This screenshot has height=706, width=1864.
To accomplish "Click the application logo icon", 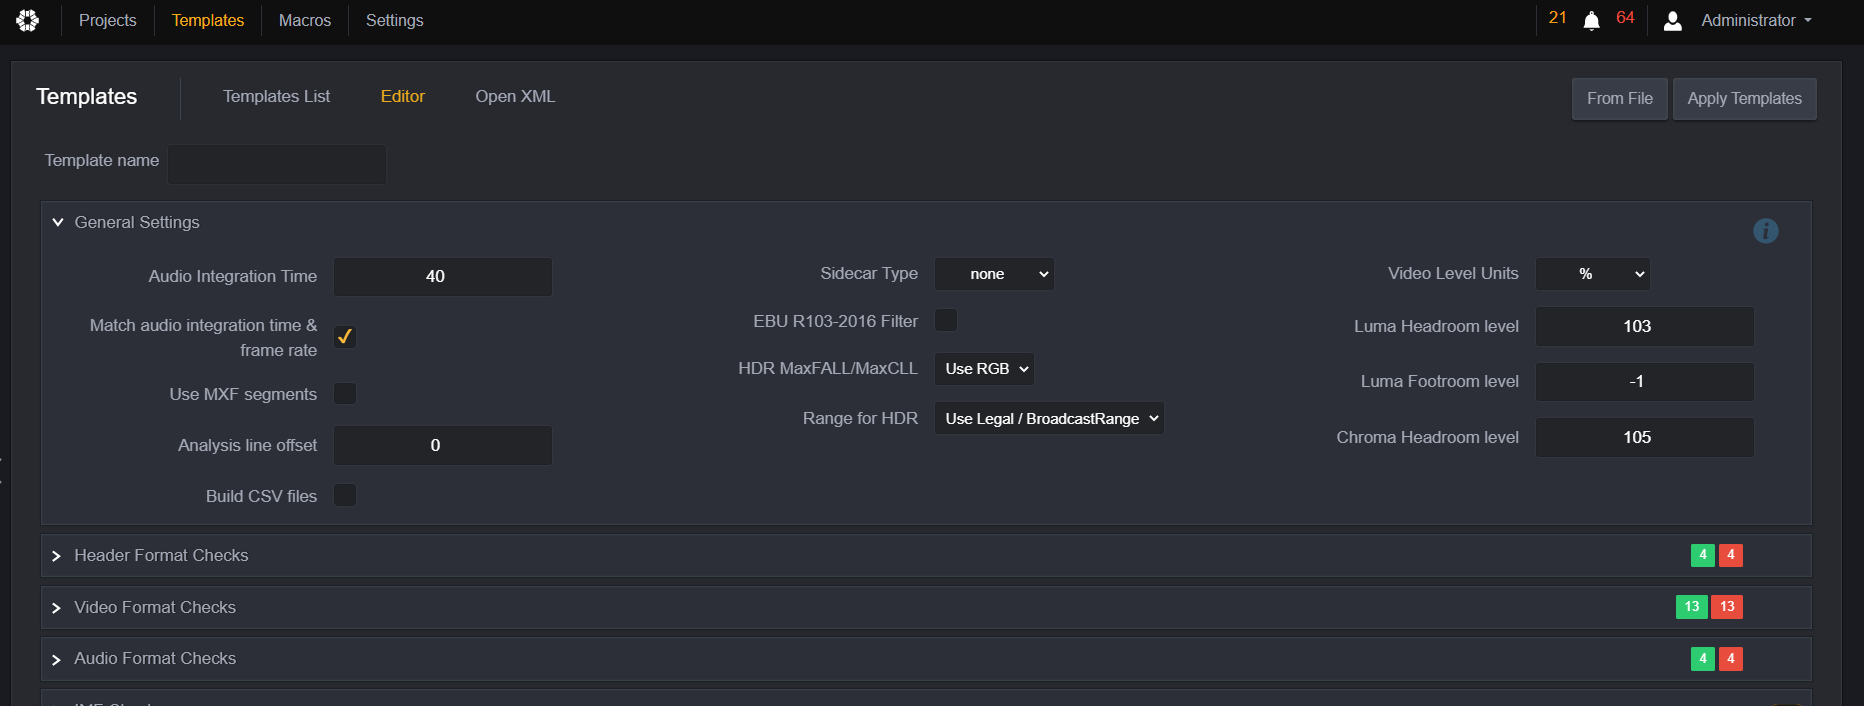I will coord(28,20).
